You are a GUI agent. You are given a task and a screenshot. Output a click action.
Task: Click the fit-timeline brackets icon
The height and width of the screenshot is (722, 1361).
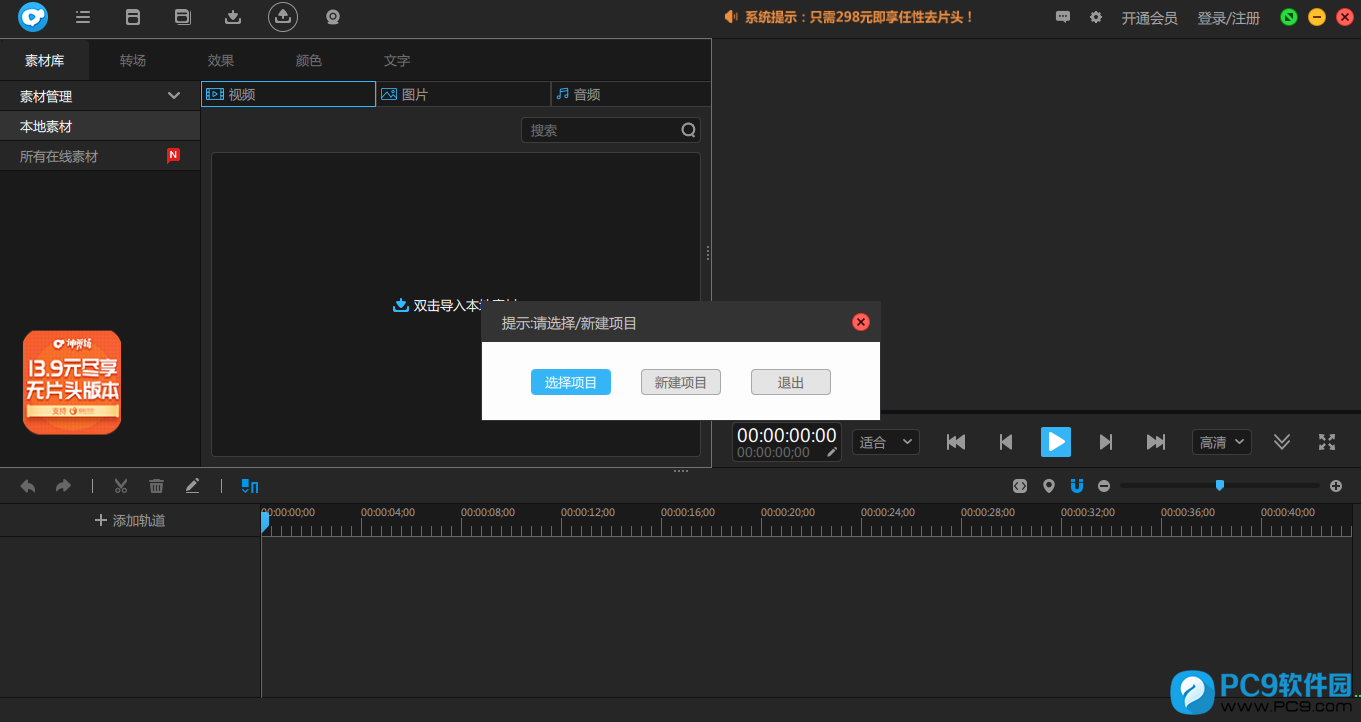(1020, 486)
